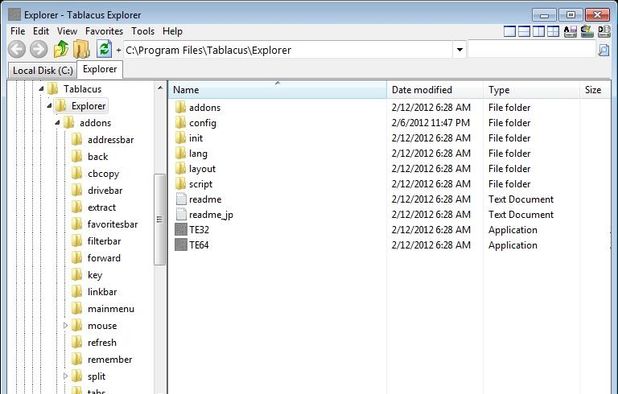Collapse the Tablacus tree node
This screenshot has width=618, height=394.
click(x=41, y=89)
